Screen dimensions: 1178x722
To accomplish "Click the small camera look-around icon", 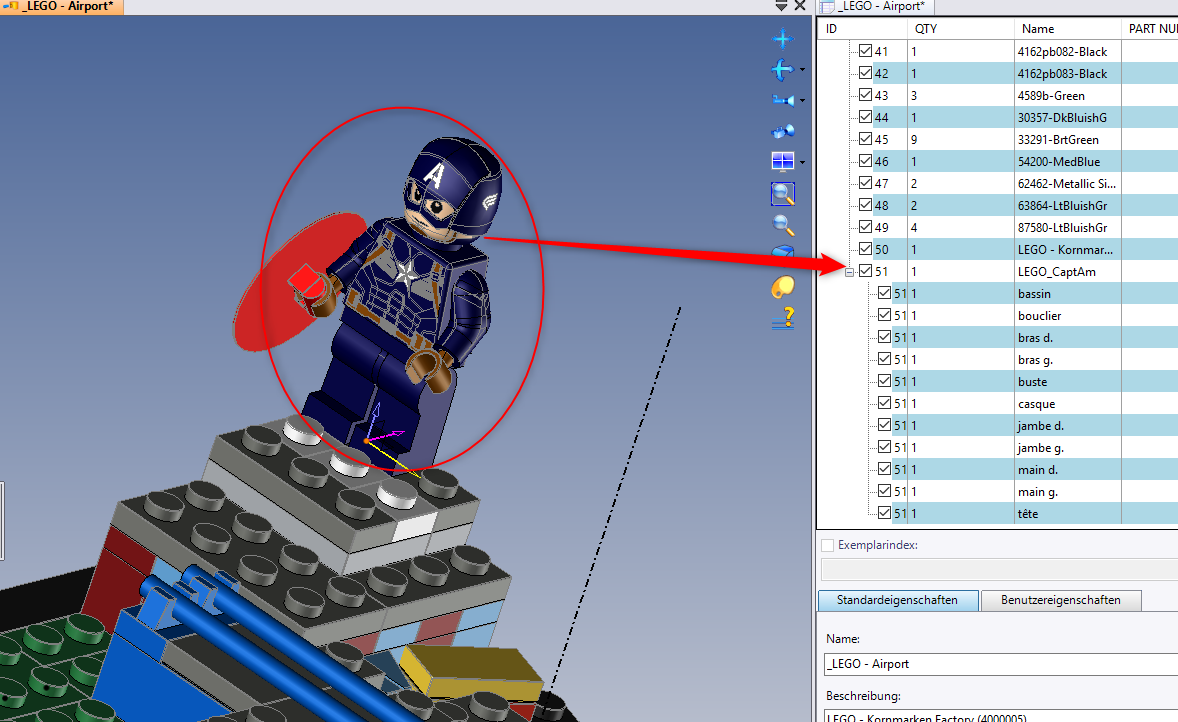I will tap(782, 131).
